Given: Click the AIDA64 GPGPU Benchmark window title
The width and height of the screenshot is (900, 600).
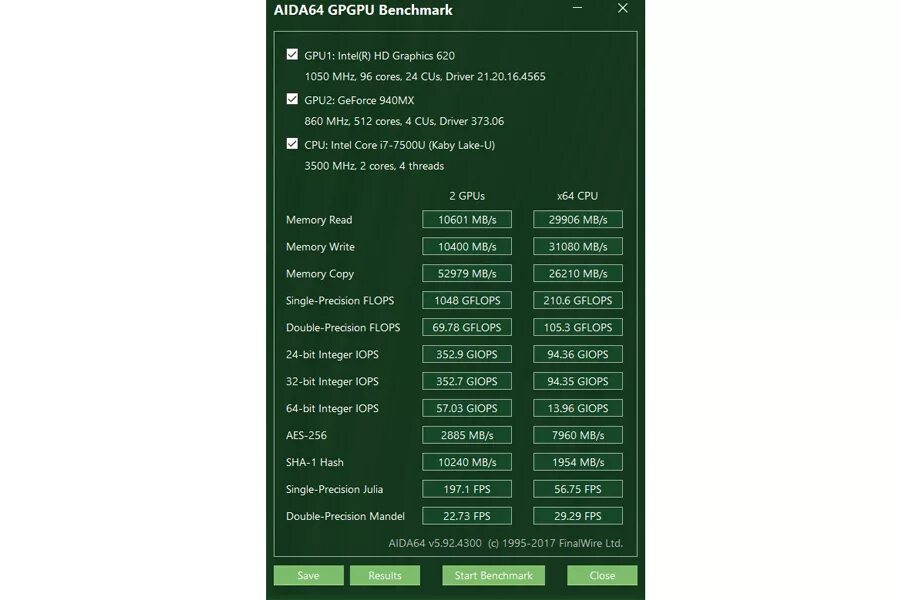Looking at the screenshot, I should pyautogui.click(x=363, y=10).
